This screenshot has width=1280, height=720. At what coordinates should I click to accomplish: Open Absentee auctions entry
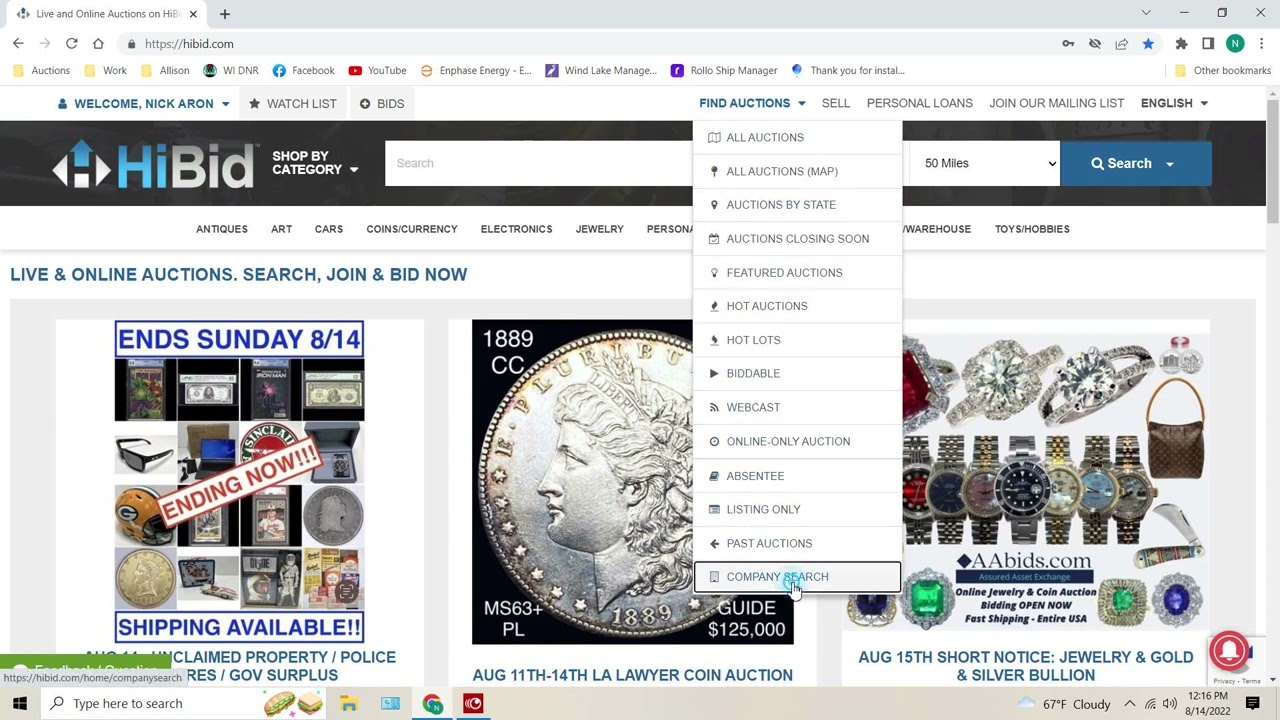coord(797,476)
